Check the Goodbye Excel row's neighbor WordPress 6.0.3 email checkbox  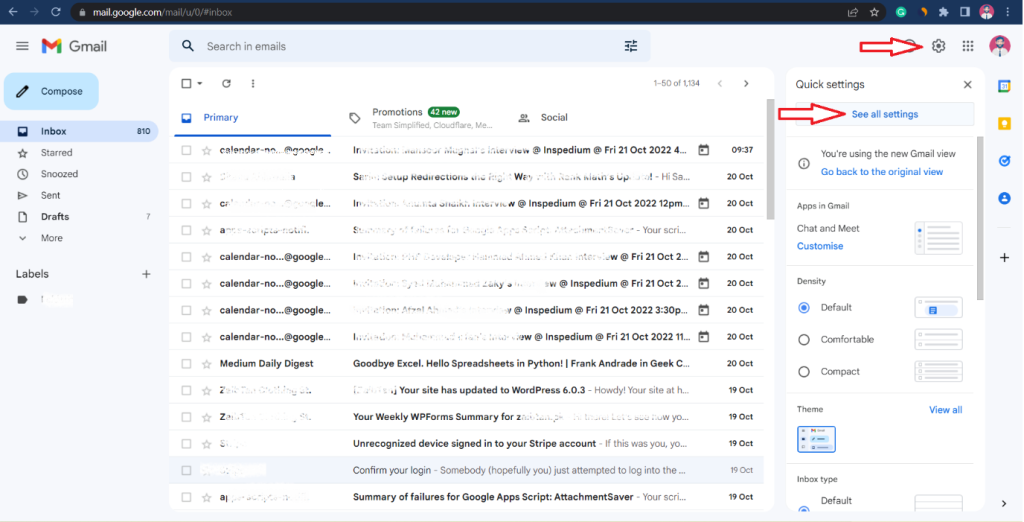tap(186, 390)
